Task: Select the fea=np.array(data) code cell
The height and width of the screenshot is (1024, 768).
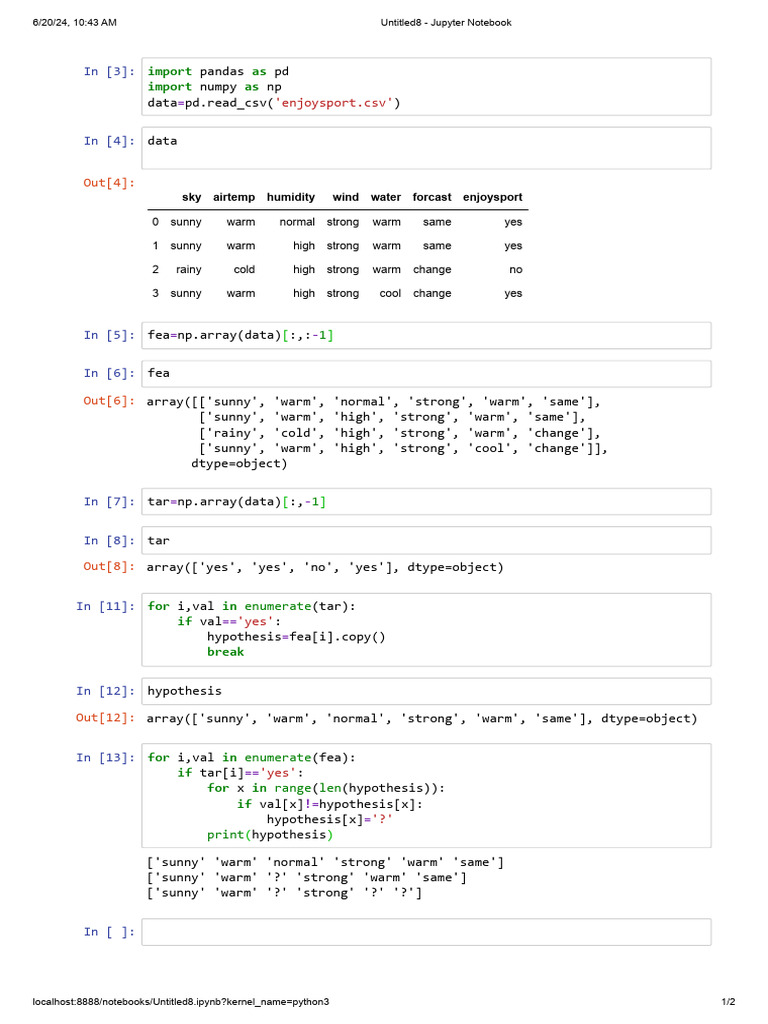Action: click(x=426, y=335)
